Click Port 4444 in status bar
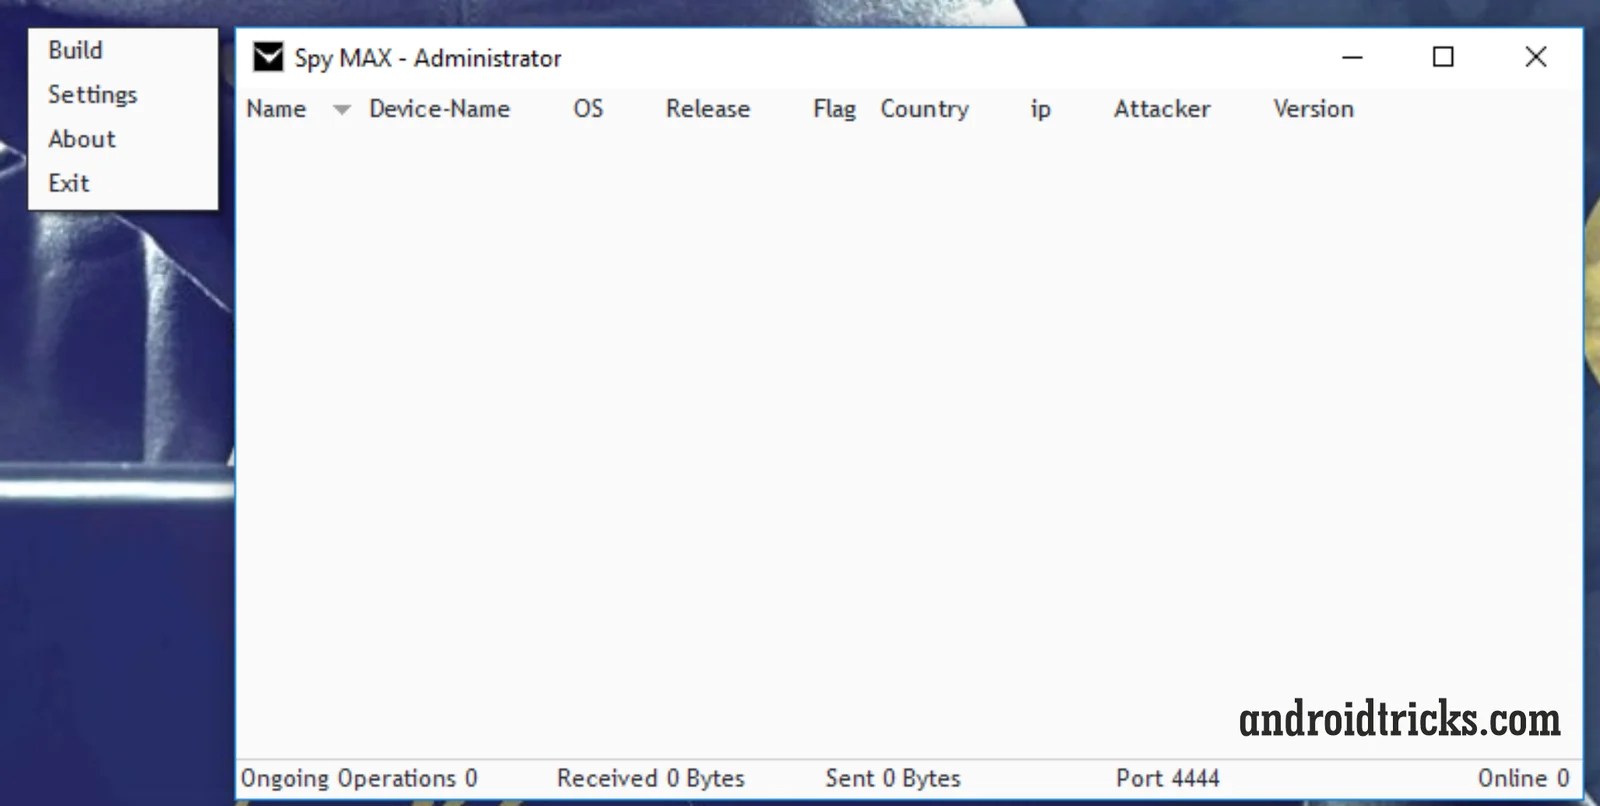Viewport: 1600px width, 806px height. tap(1168, 778)
